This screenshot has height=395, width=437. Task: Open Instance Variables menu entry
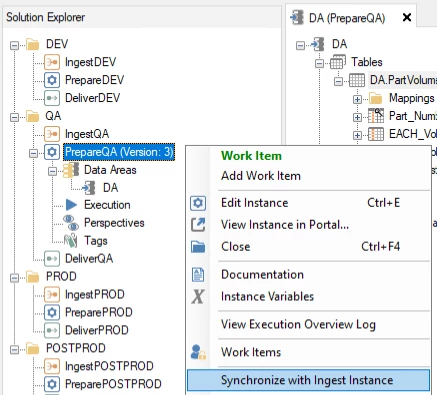click(308, 296)
